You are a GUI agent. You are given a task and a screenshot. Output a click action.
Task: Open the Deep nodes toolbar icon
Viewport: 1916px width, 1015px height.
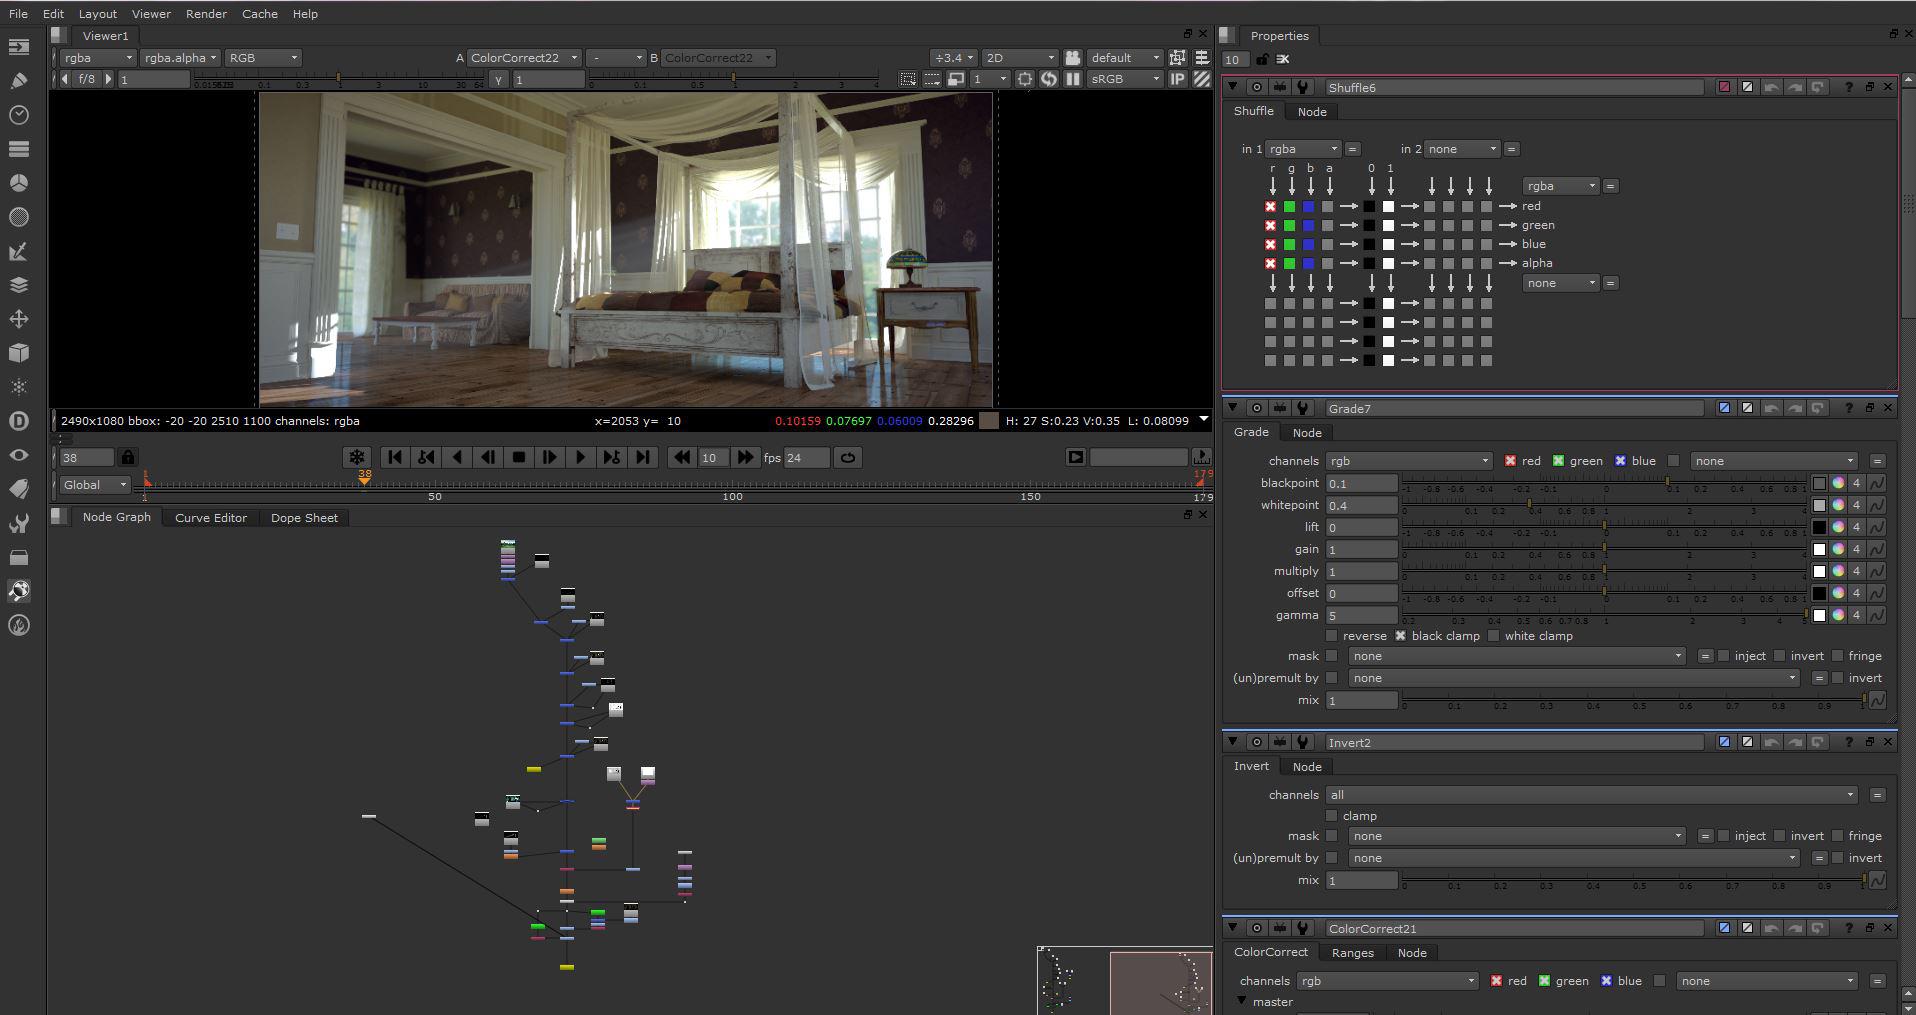tap(18, 421)
